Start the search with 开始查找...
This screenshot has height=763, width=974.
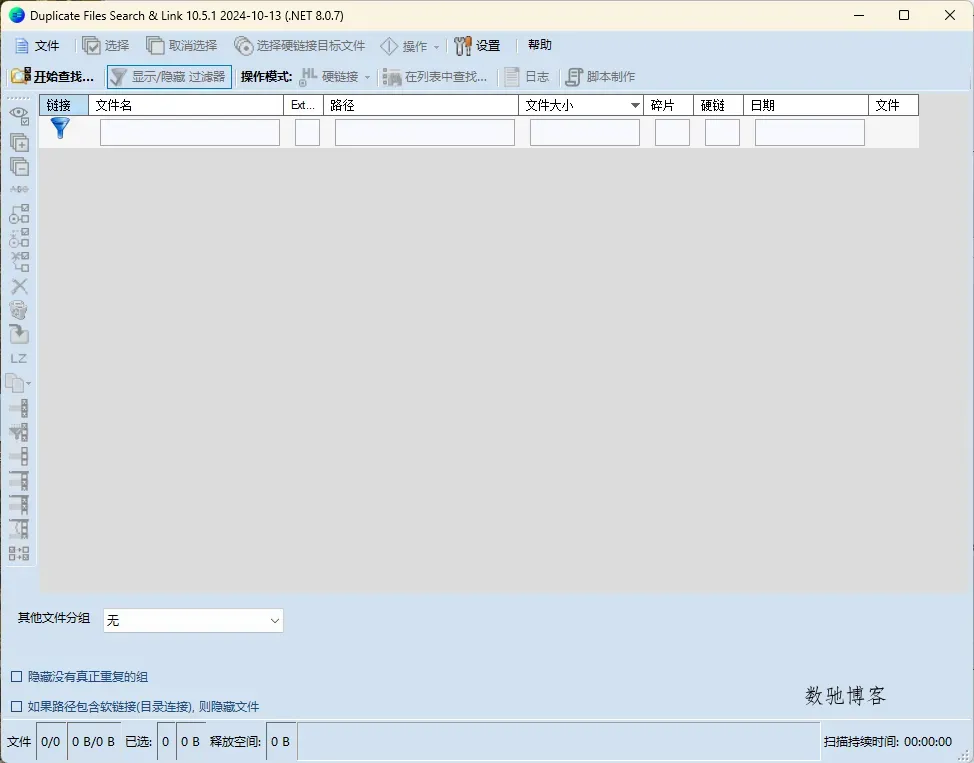tap(53, 76)
